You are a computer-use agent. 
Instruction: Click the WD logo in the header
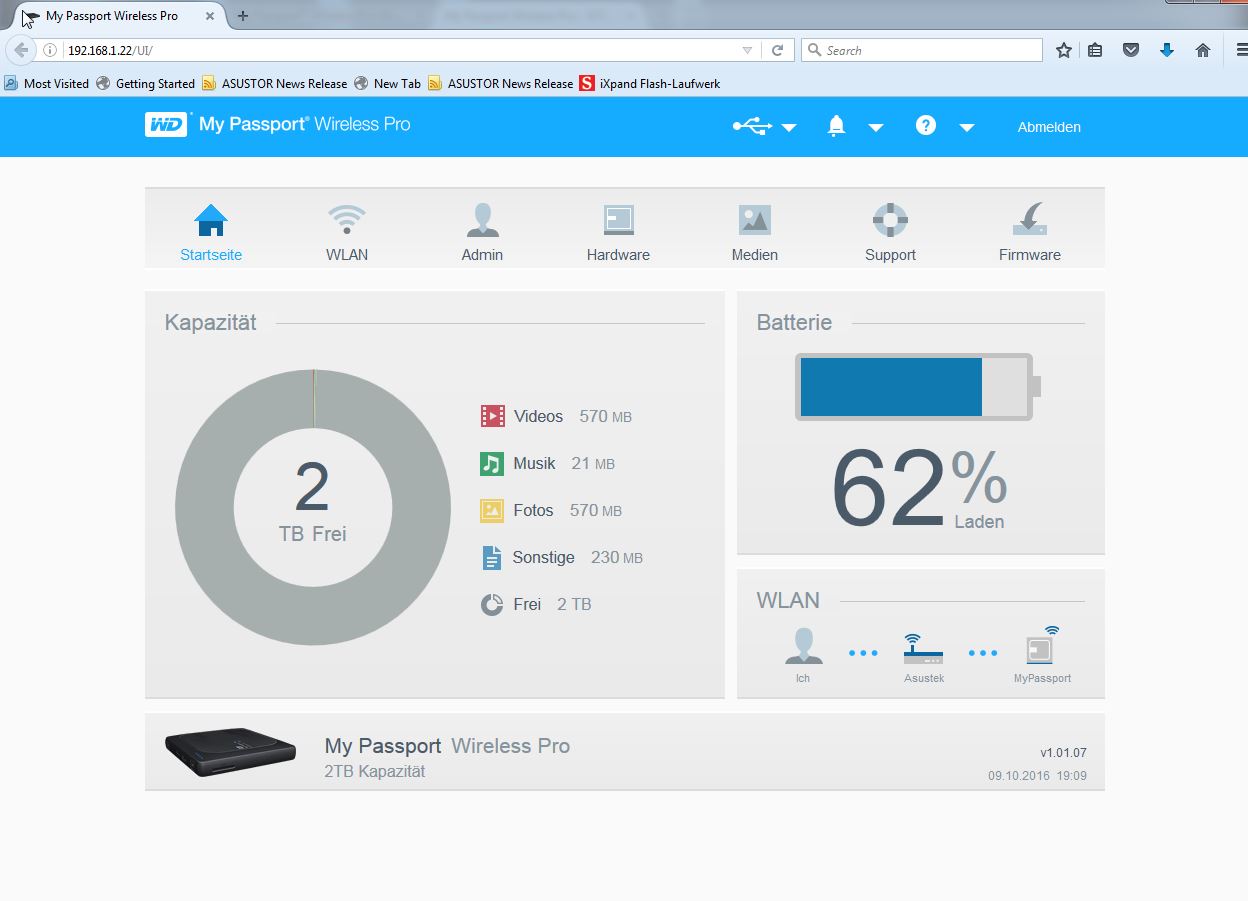tap(166, 124)
